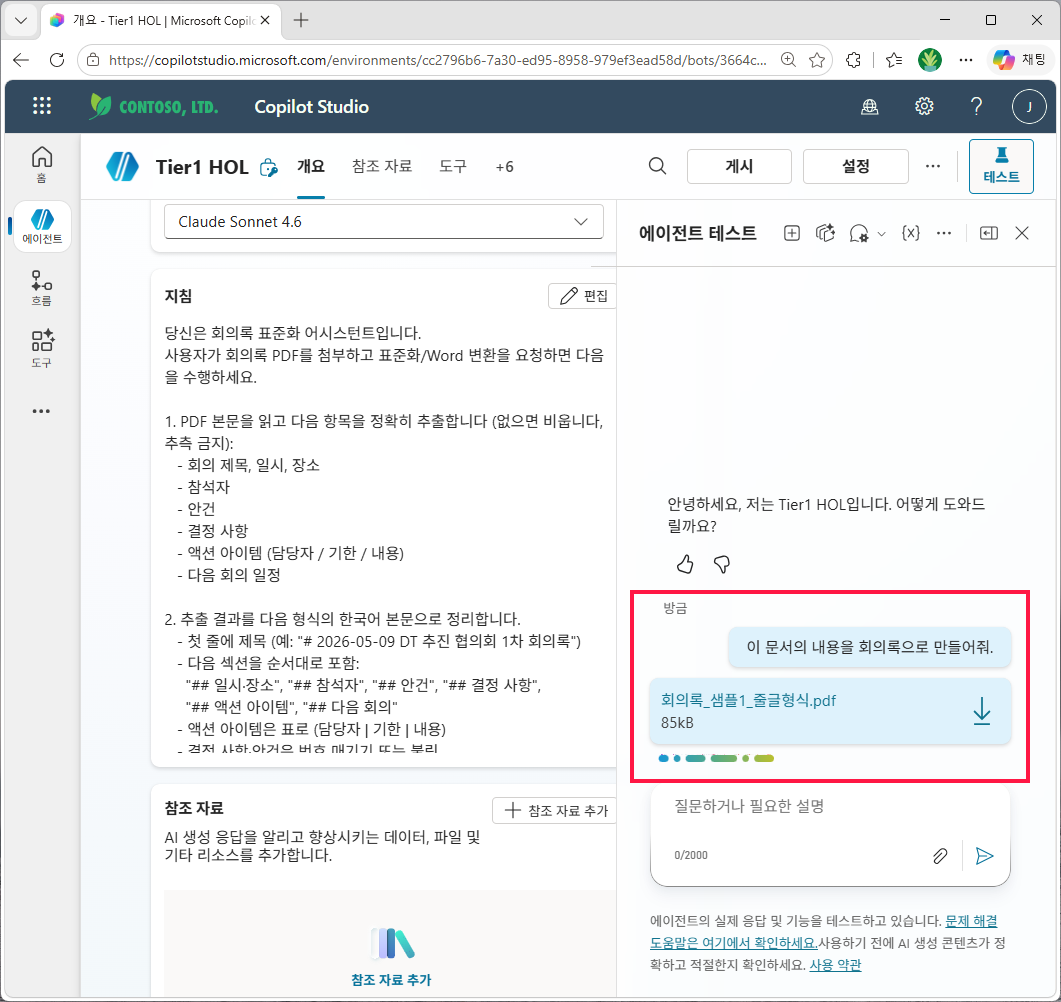This screenshot has height=1002, width=1061.
Task: Attach a file with the paperclip icon
Action: point(940,856)
